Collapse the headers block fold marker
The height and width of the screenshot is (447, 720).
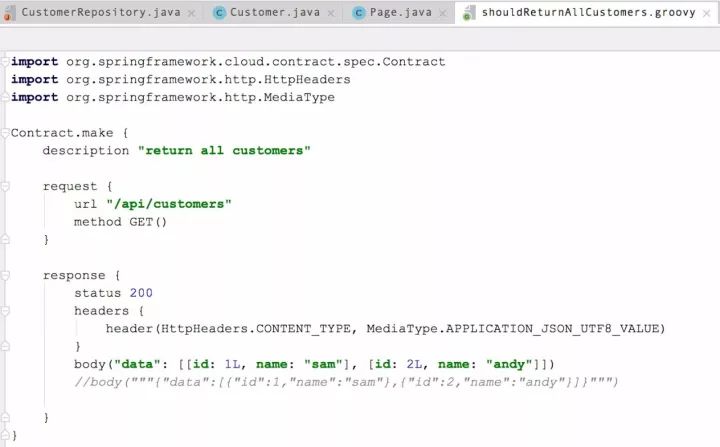pos(5,311)
